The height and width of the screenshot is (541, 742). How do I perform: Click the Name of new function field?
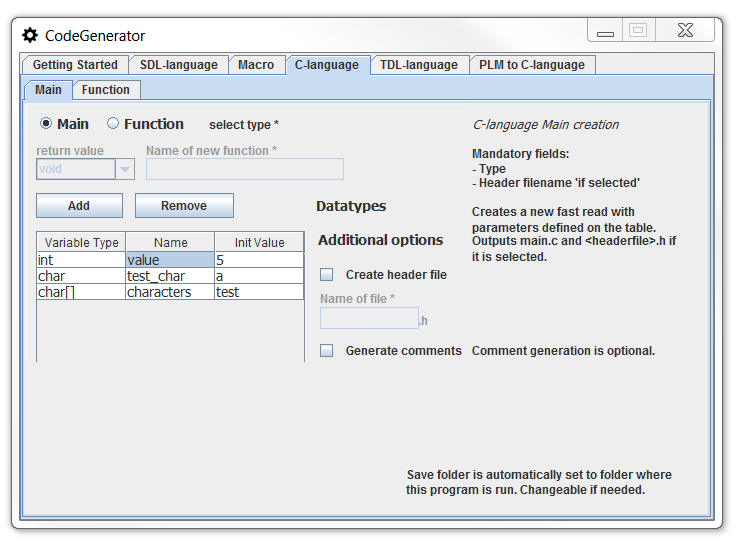click(245, 169)
